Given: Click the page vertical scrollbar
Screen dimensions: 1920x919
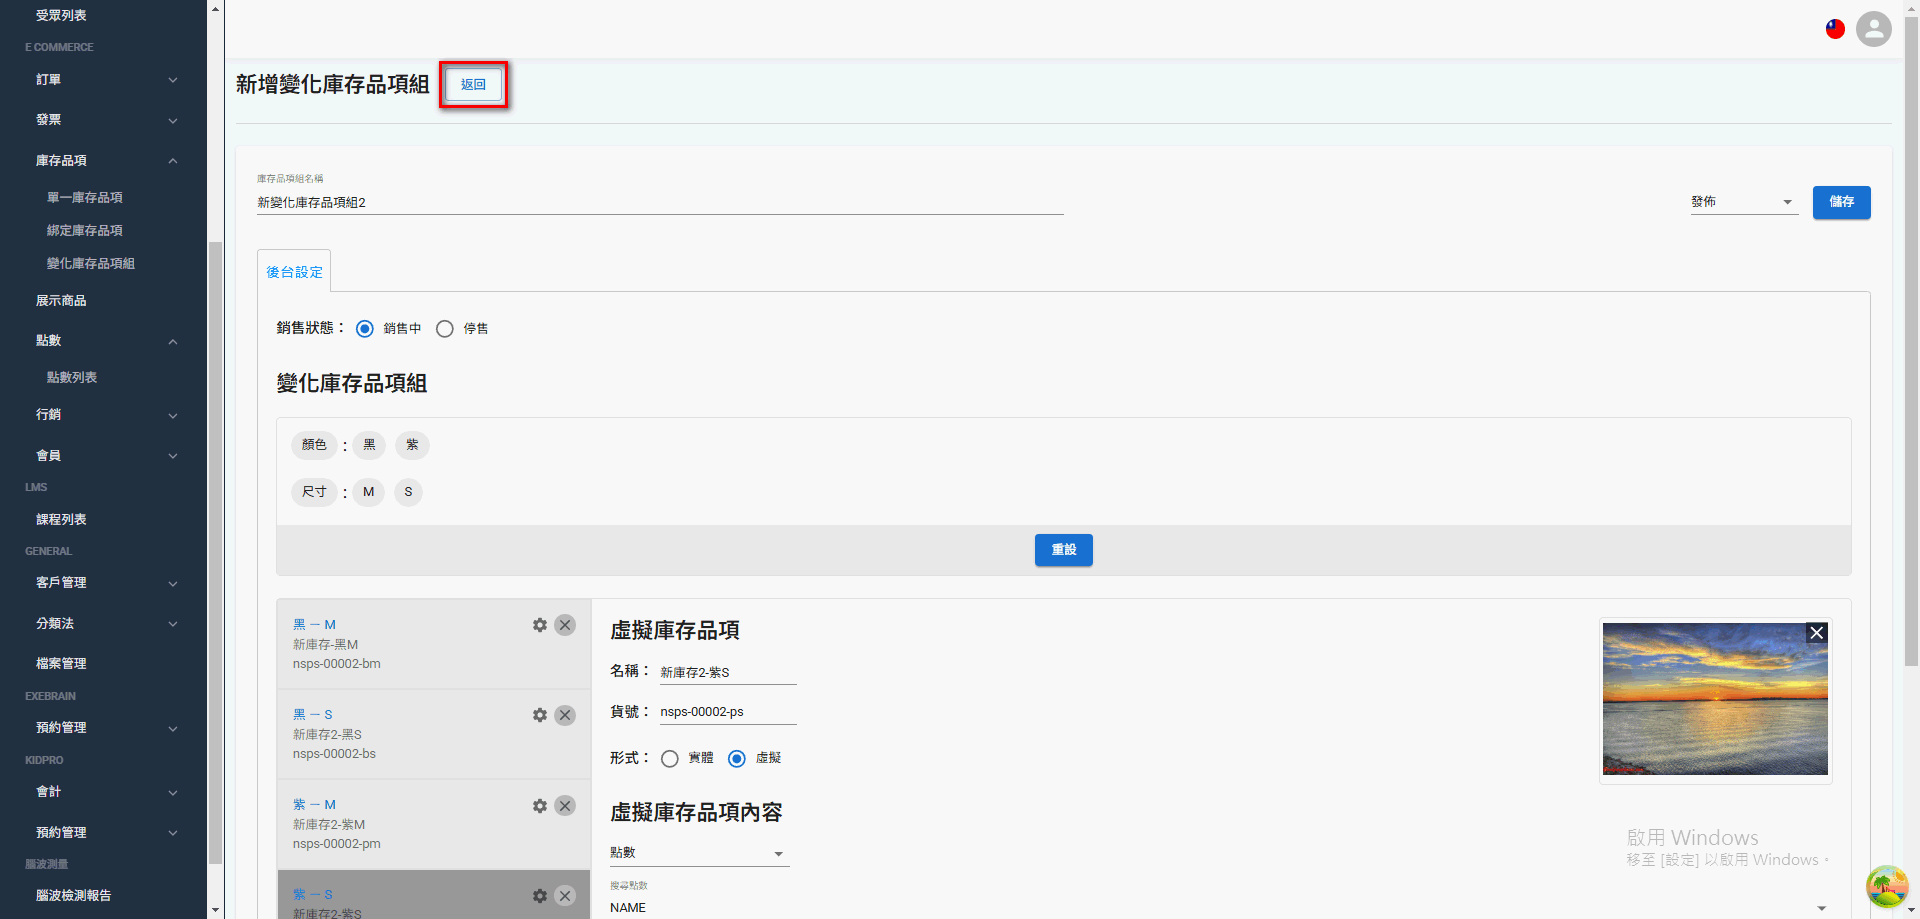Looking at the screenshot, I should (1911, 340).
